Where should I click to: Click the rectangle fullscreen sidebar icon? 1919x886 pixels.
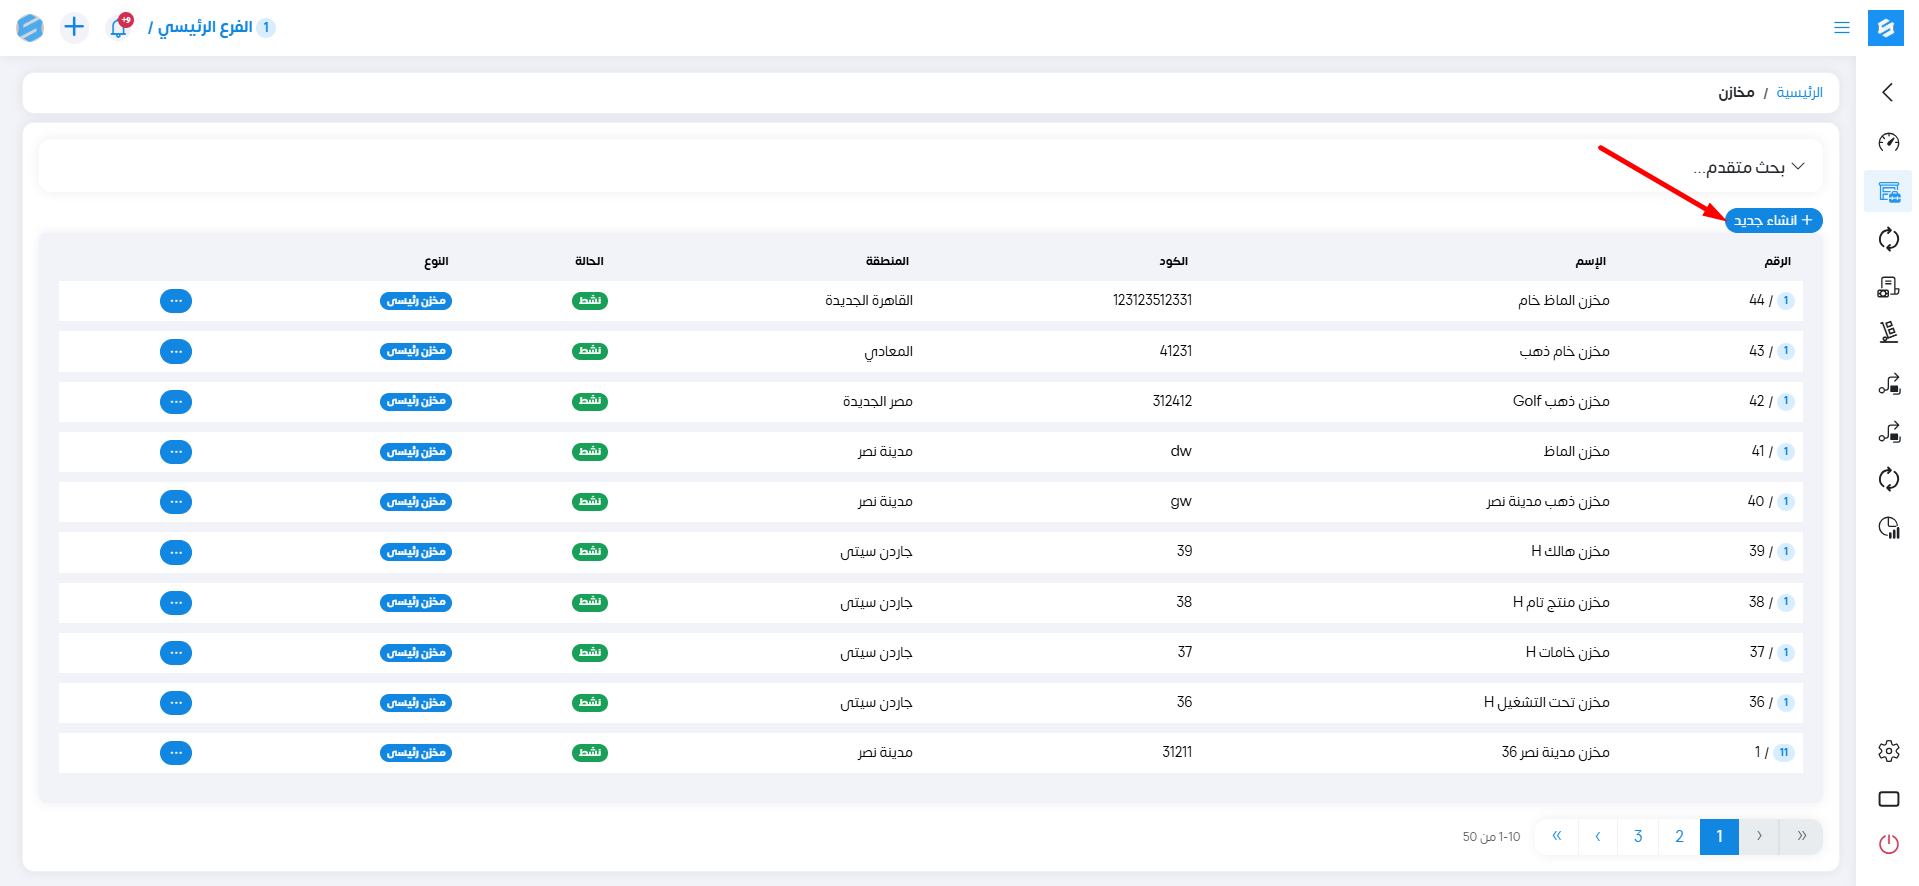(x=1888, y=799)
